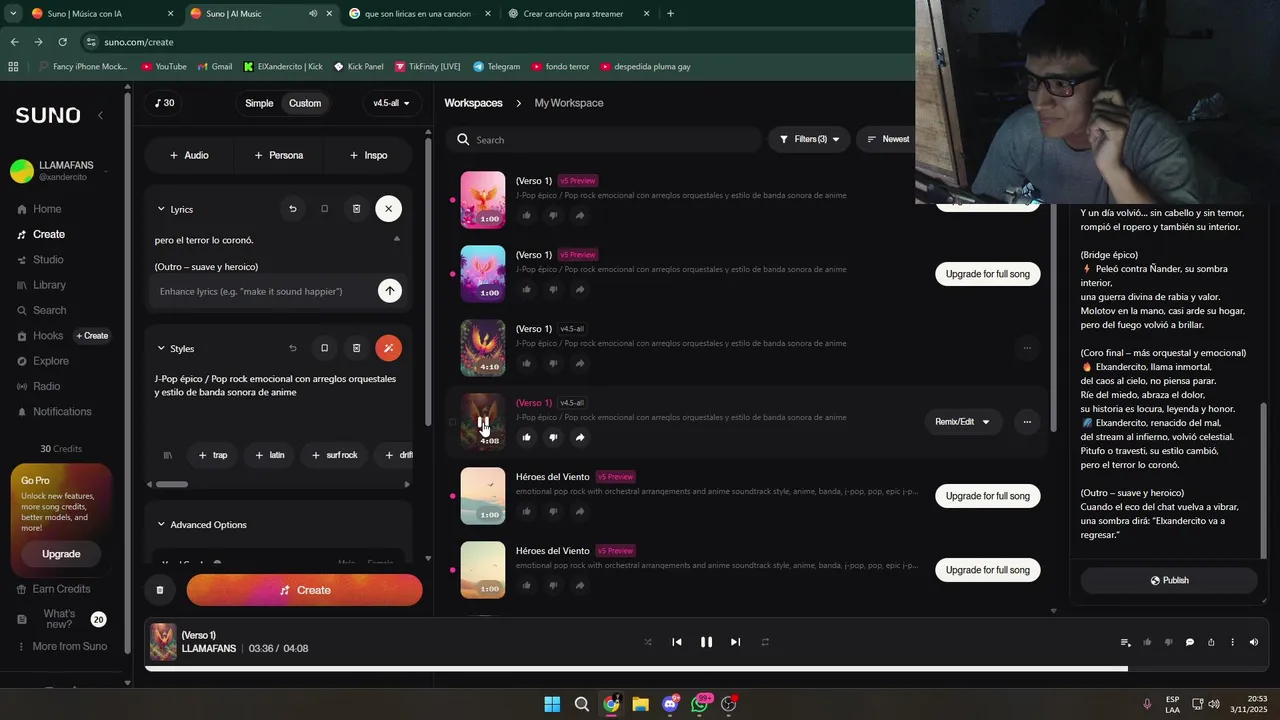Skip to the next track

point(736,642)
